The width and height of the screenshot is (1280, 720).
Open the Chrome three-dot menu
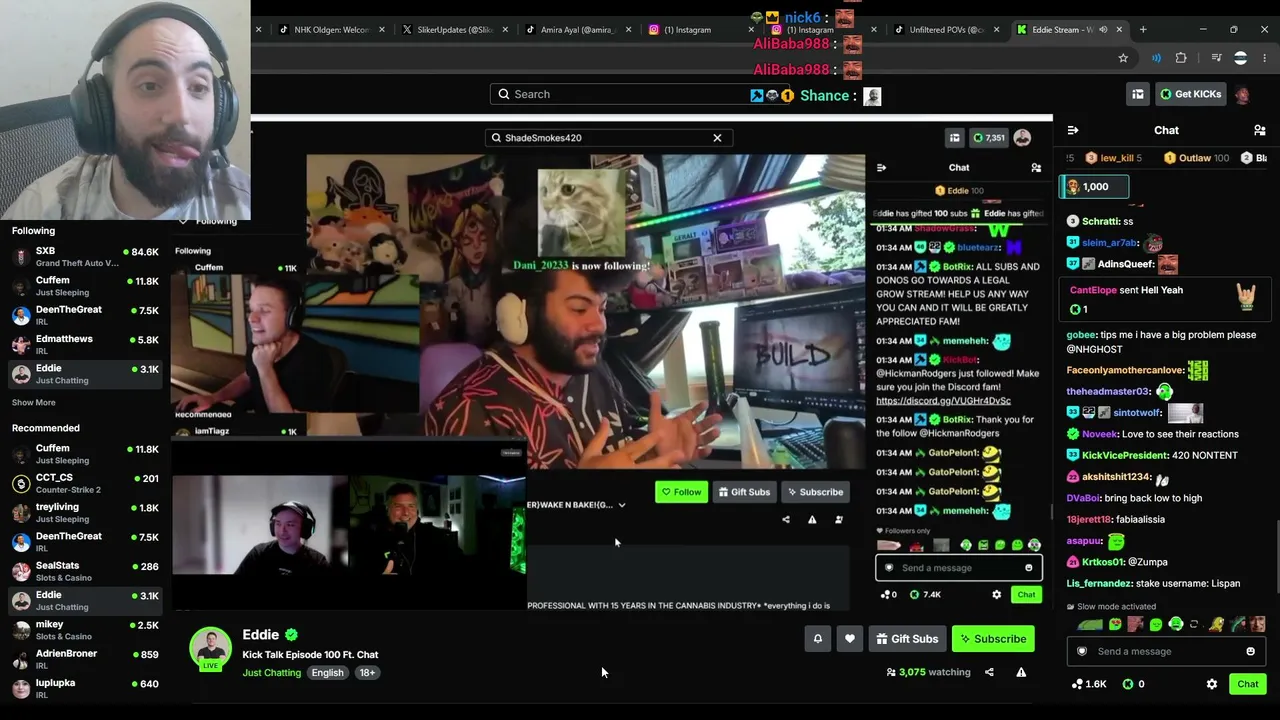1265,58
